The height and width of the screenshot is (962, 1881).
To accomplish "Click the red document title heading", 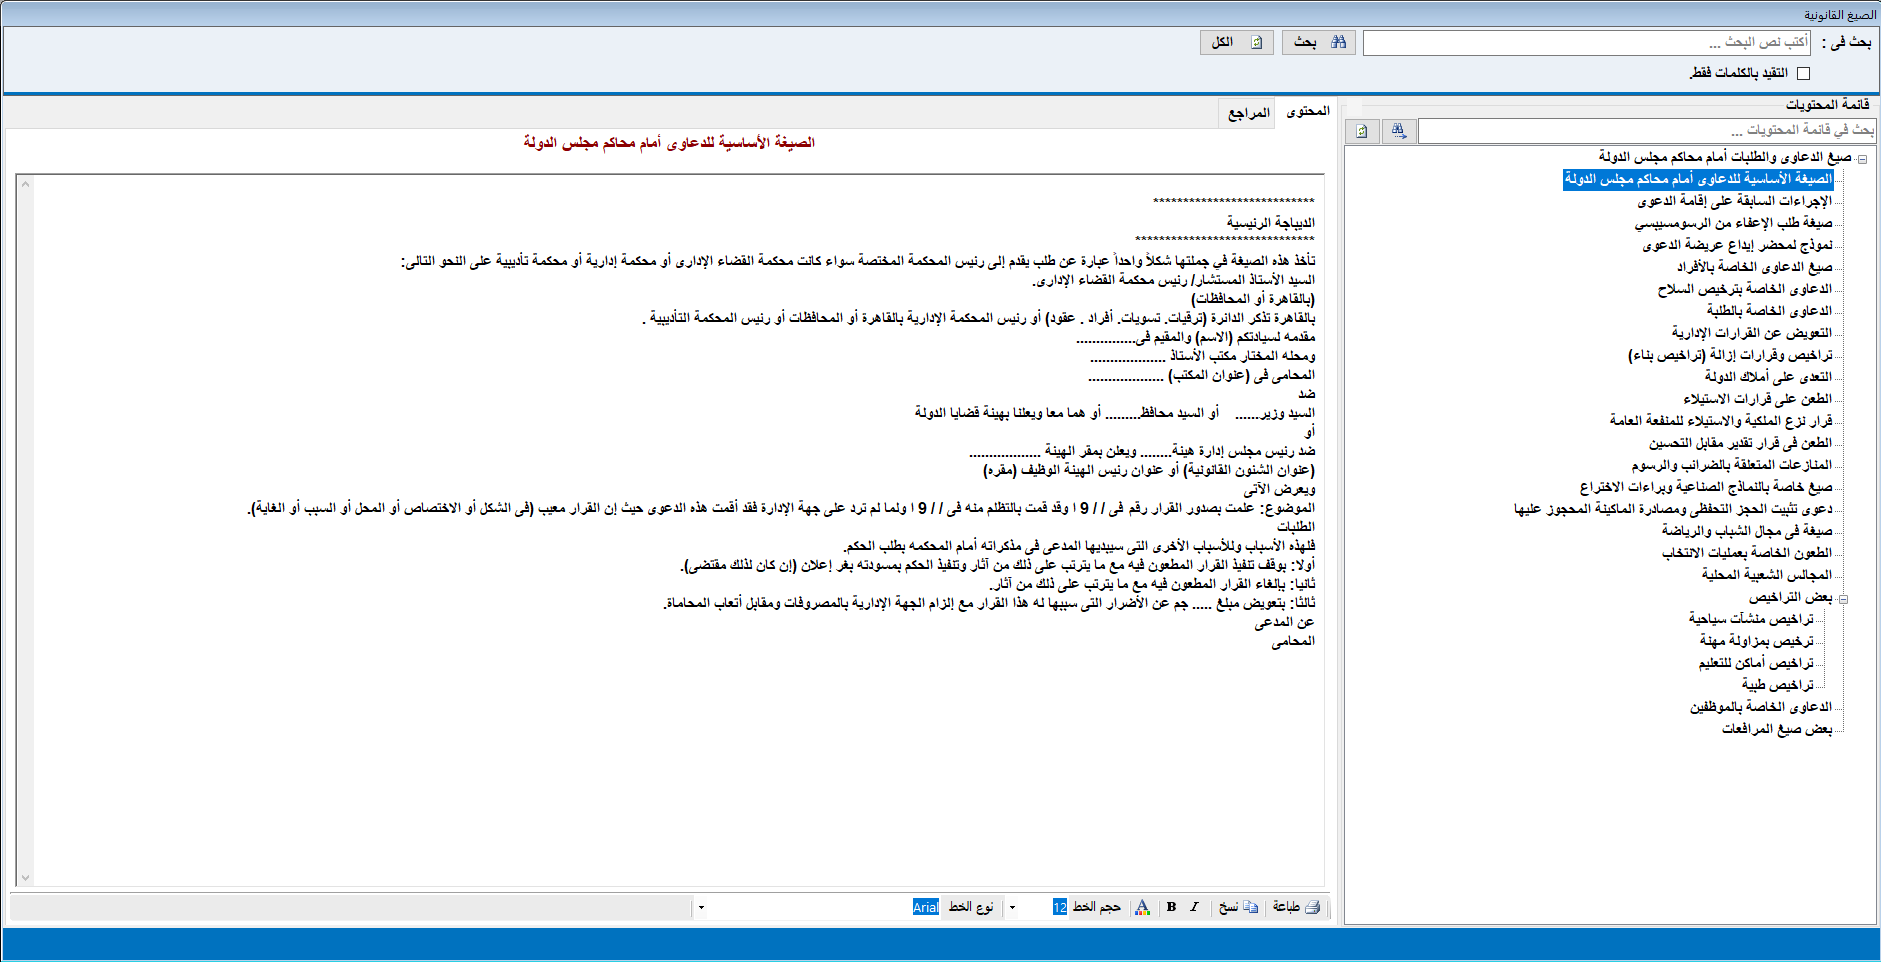I will click(669, 143).
